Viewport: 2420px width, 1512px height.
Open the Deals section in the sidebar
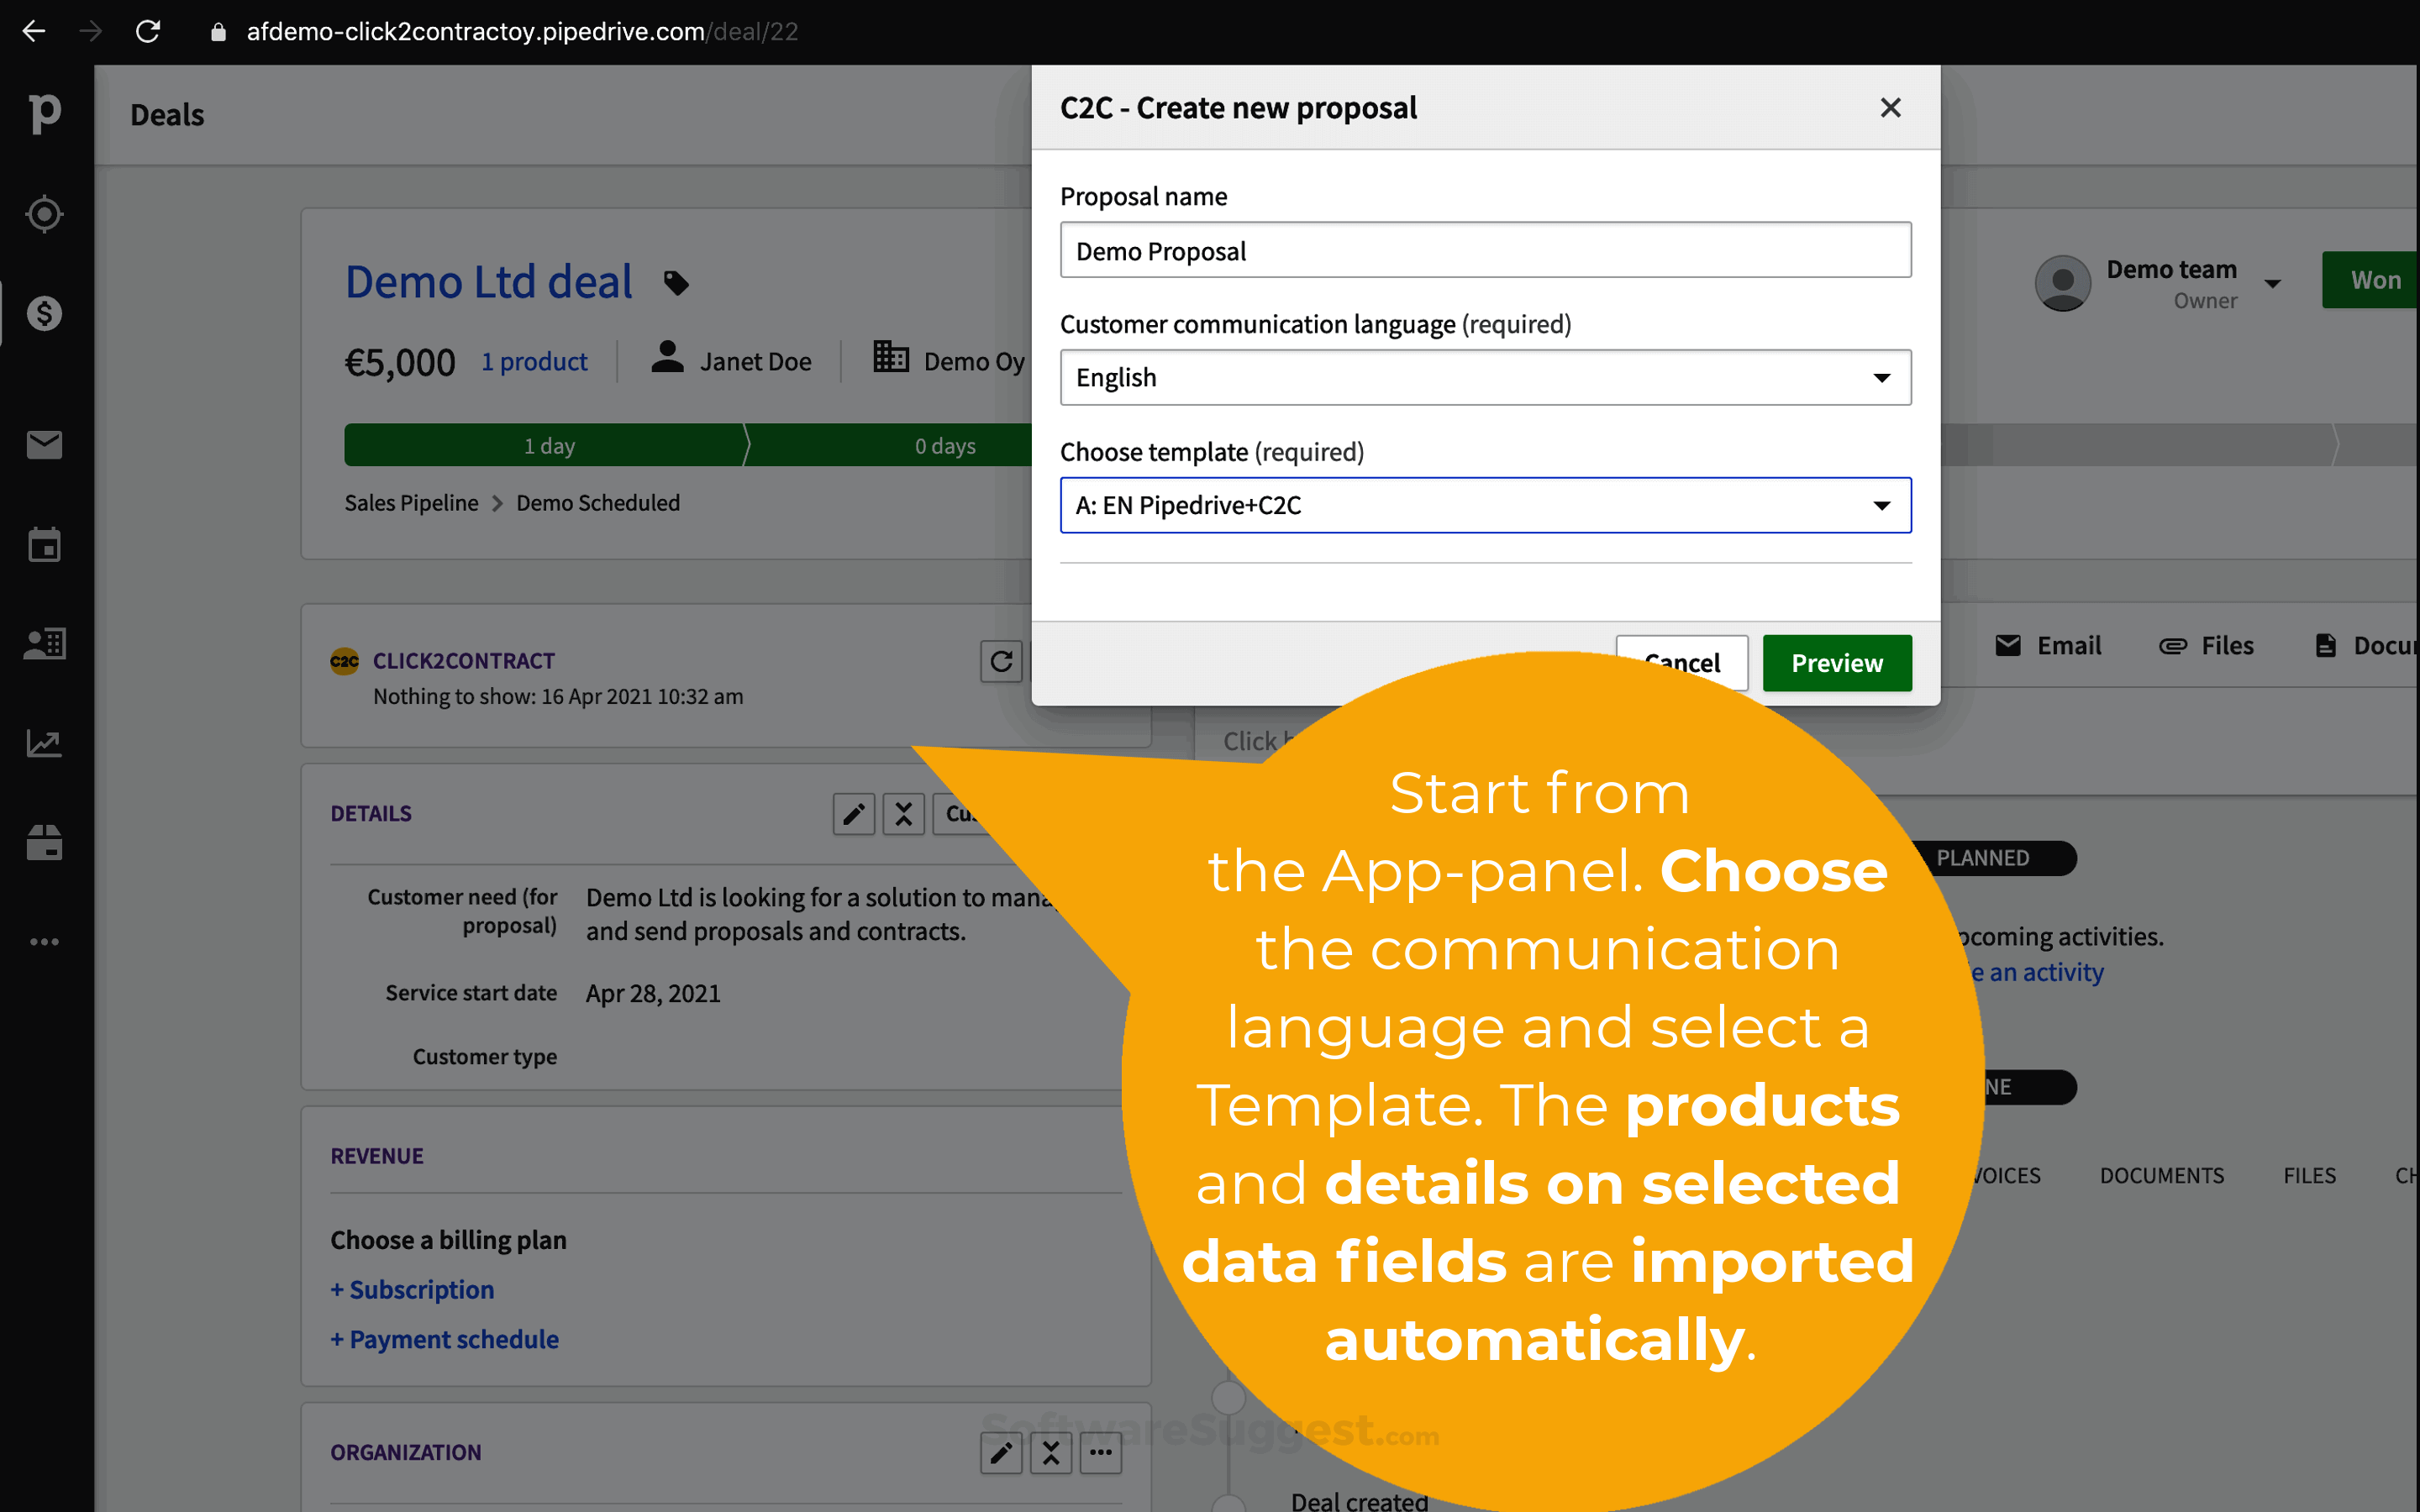(44, 313)
